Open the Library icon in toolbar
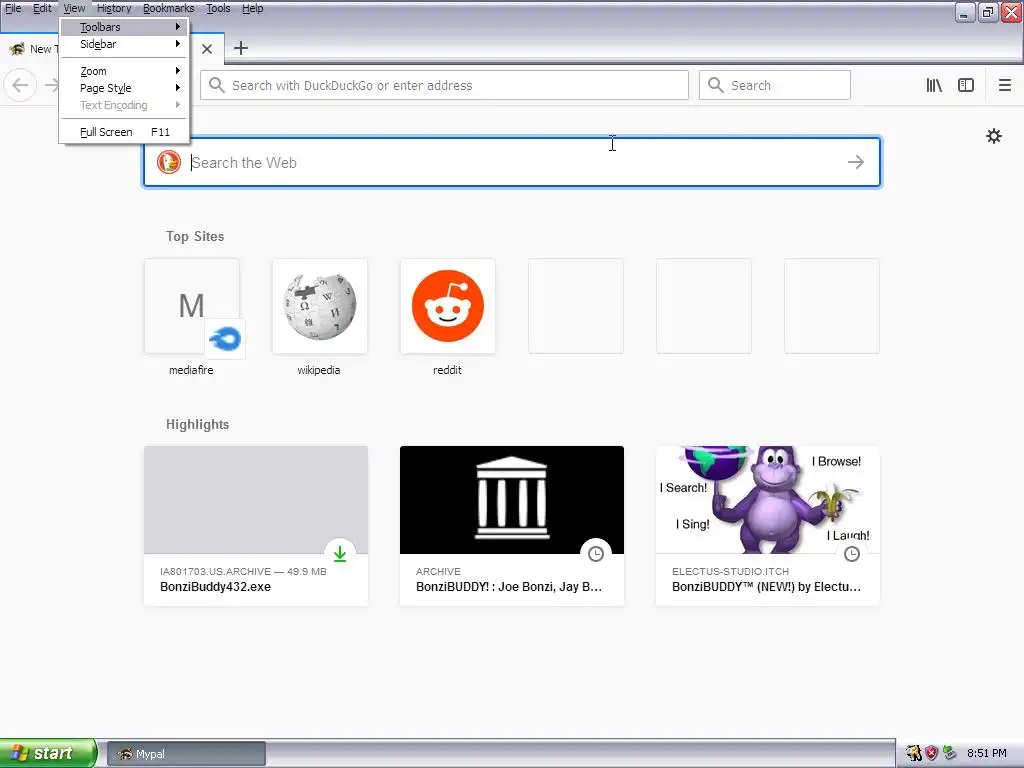The width and height of the screenshot is (1024, 768). pos(934,85)
